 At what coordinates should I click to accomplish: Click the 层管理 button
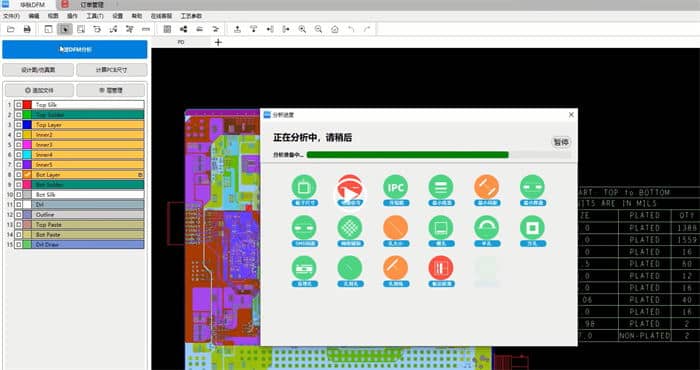[111, 90]
